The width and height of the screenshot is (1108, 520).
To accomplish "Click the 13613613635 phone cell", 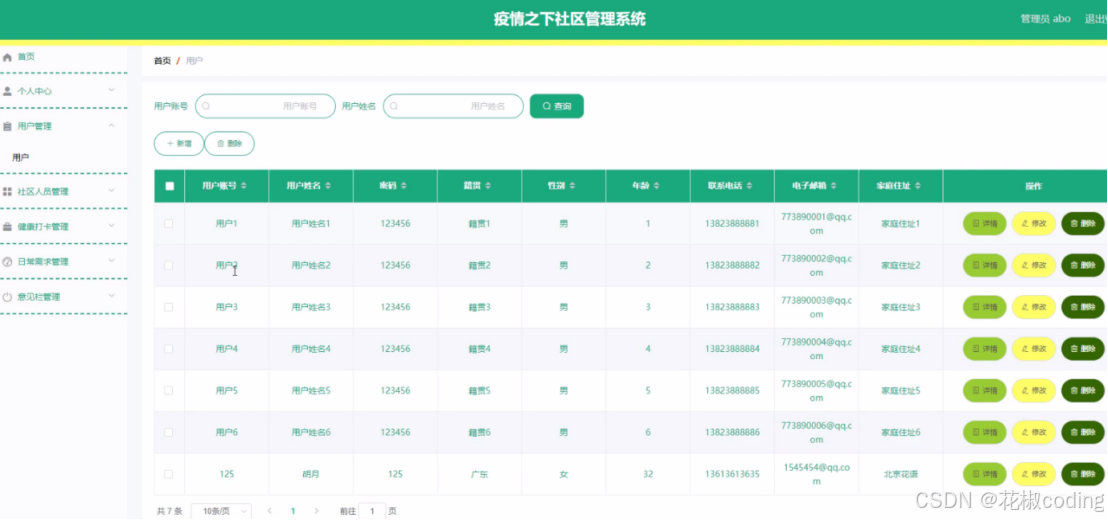I will tap(732, 474).
